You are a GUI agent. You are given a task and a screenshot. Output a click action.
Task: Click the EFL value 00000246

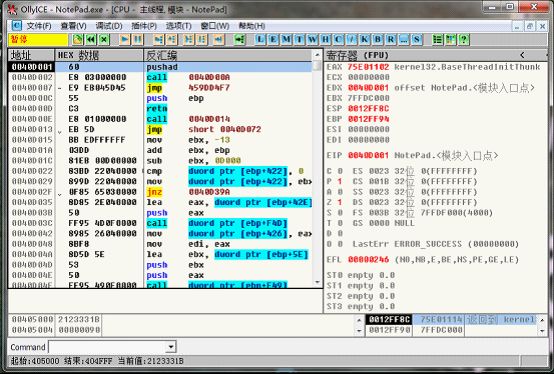pos(368,260)
